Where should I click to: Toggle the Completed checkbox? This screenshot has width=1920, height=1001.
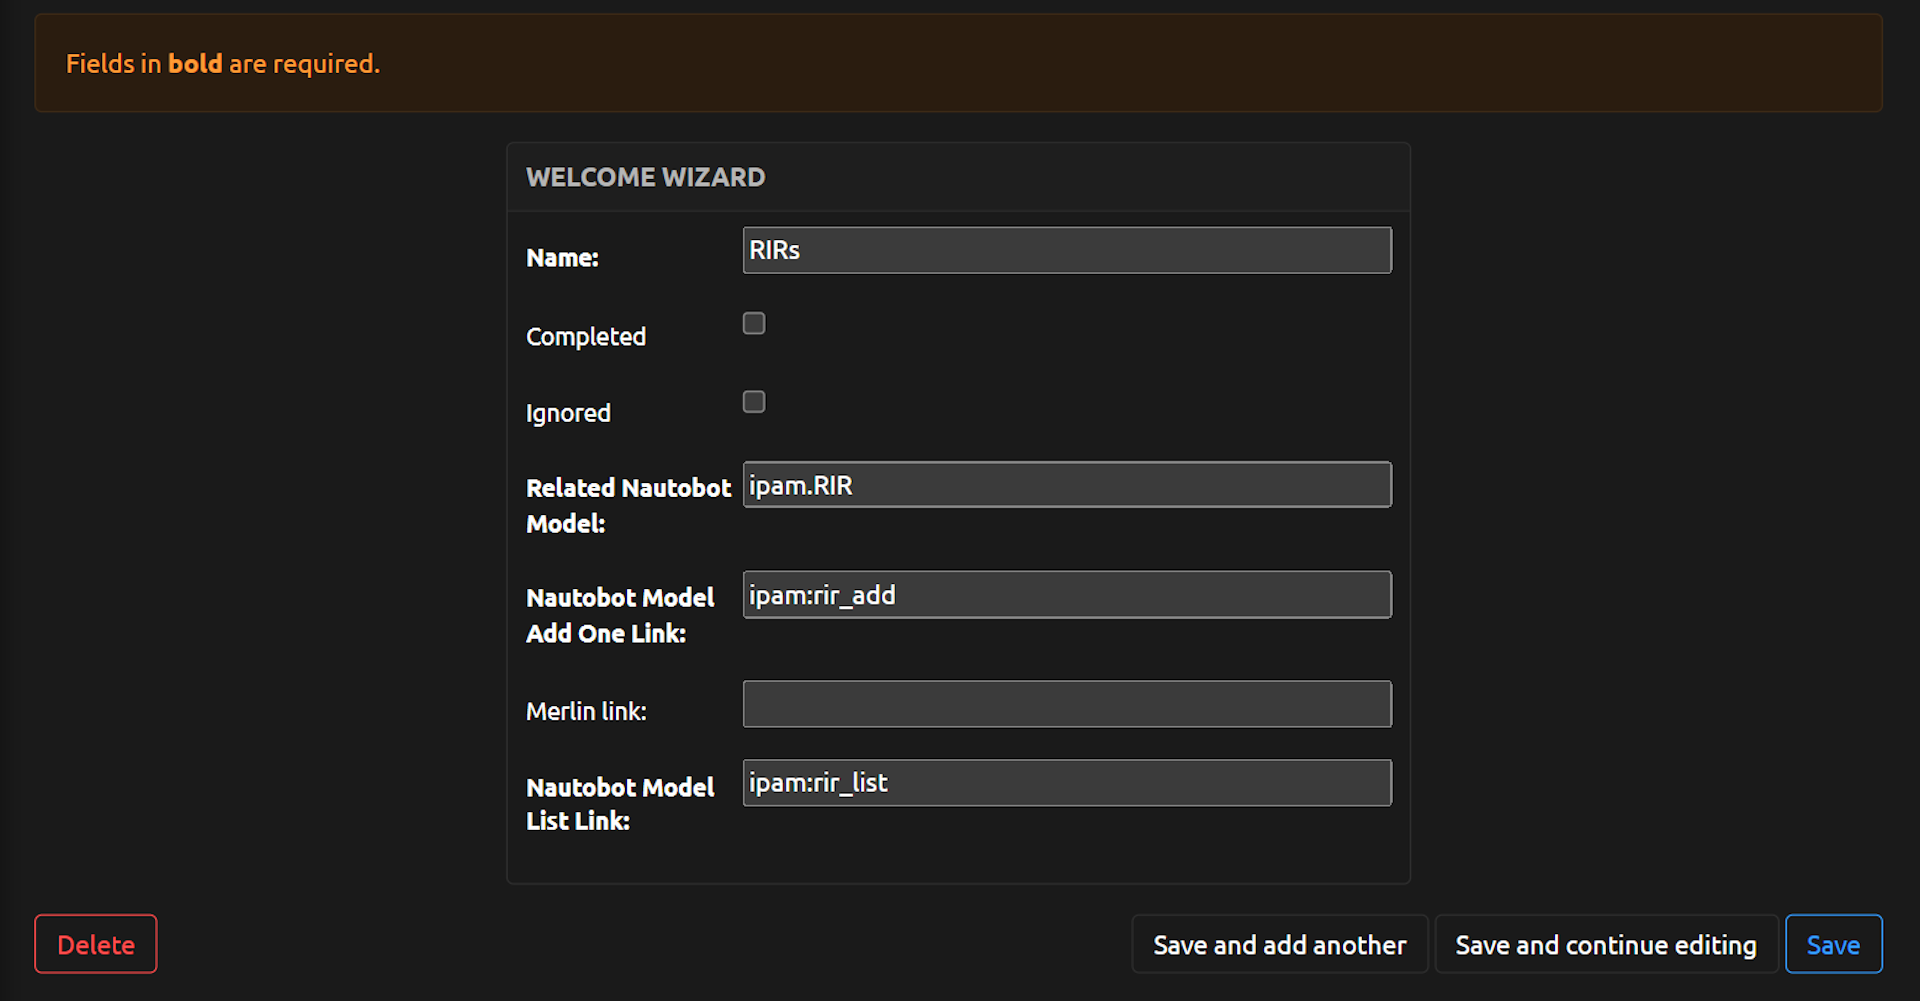pyautogui.click(x=754, y=323)
